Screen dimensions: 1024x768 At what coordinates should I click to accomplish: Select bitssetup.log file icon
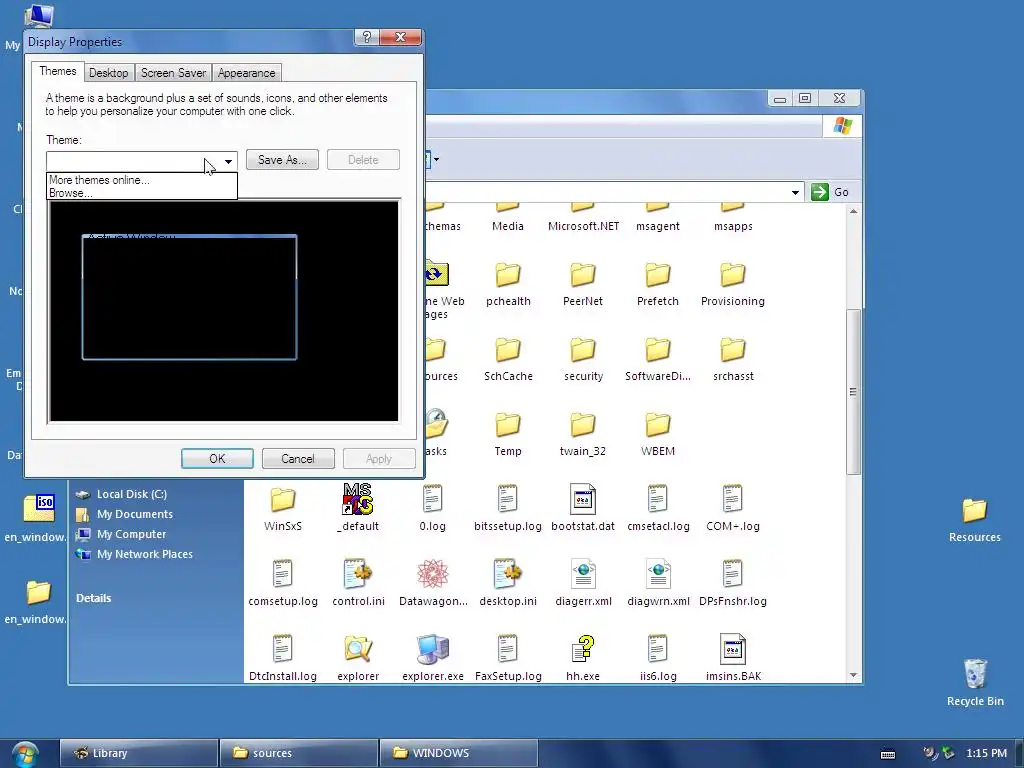507,500
